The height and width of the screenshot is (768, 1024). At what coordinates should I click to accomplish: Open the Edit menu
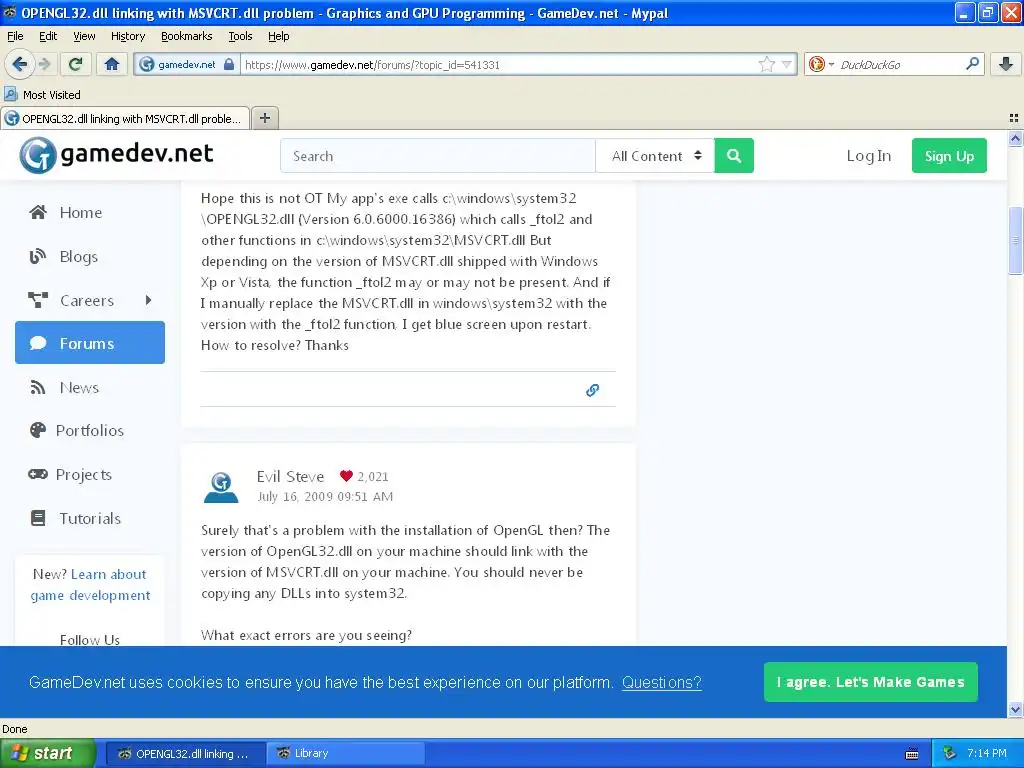(48, 36)
